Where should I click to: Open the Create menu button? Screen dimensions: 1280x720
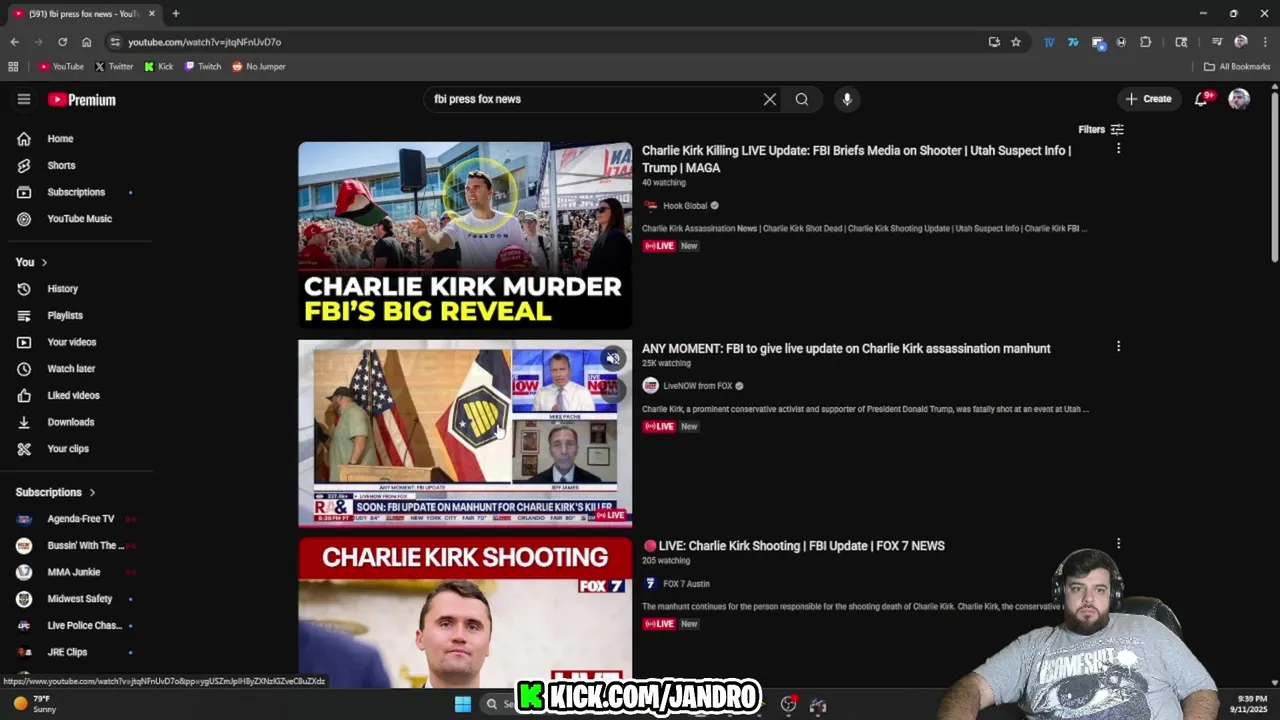coord(1148,99)
